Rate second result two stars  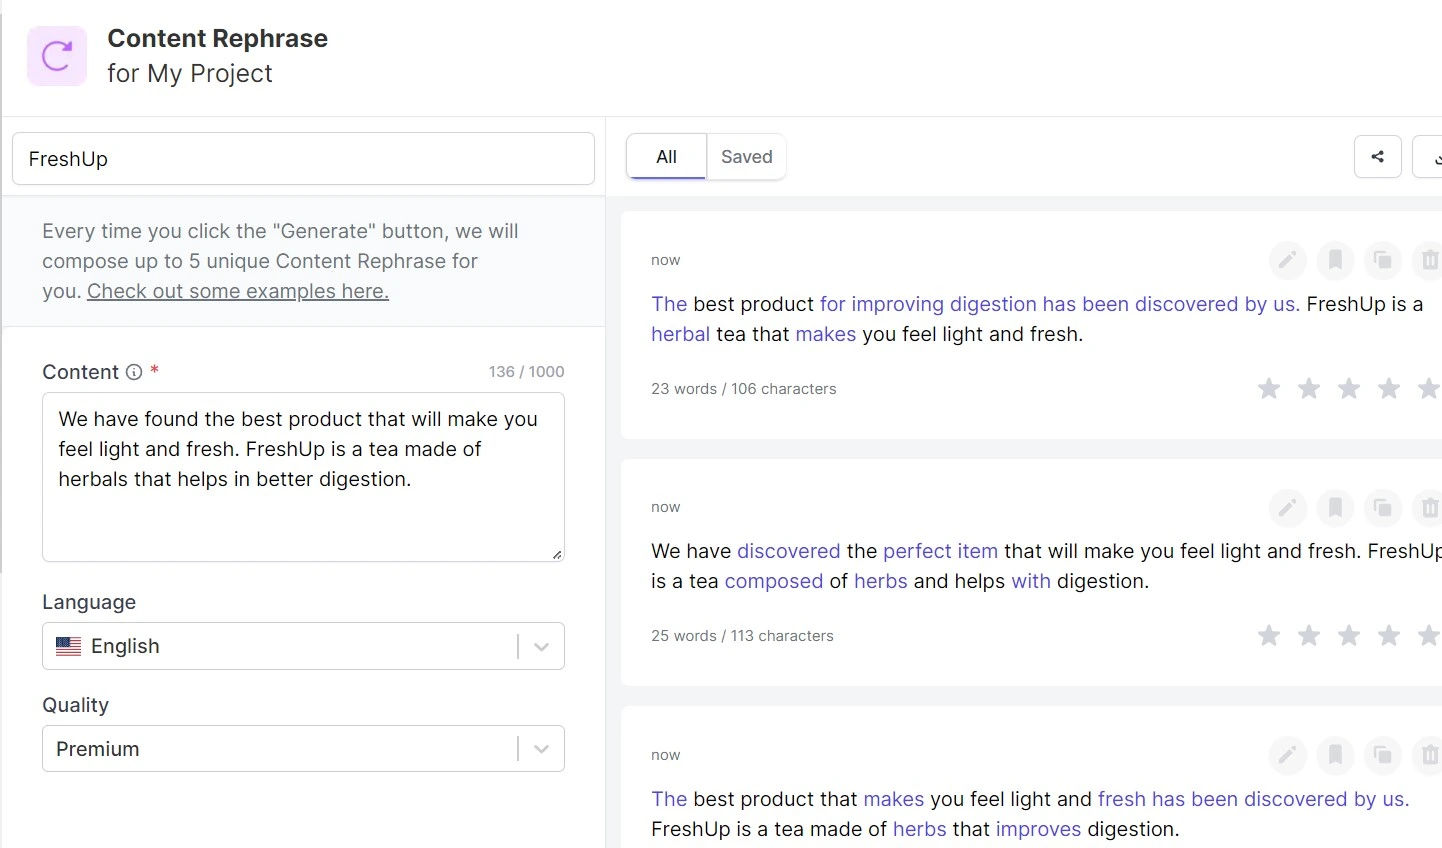(x=1309, y=635)
